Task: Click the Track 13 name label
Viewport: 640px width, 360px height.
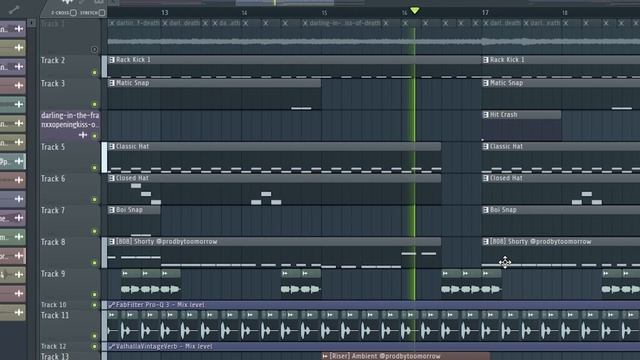Action: tap(55, 356)
